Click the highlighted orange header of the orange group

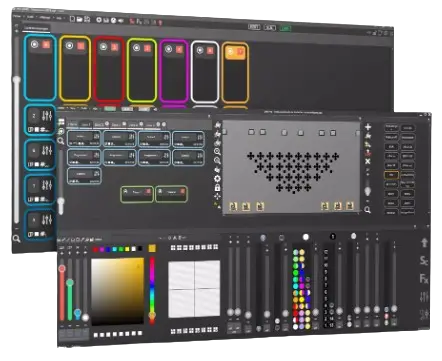pos(235,53)
